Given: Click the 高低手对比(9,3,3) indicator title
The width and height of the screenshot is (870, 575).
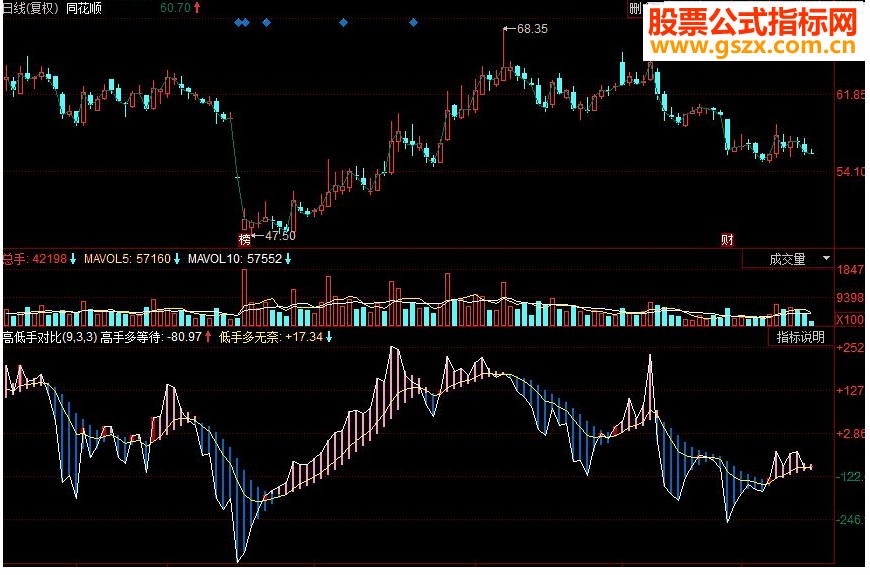Looking at the screenshot, I should click(50, 337).
